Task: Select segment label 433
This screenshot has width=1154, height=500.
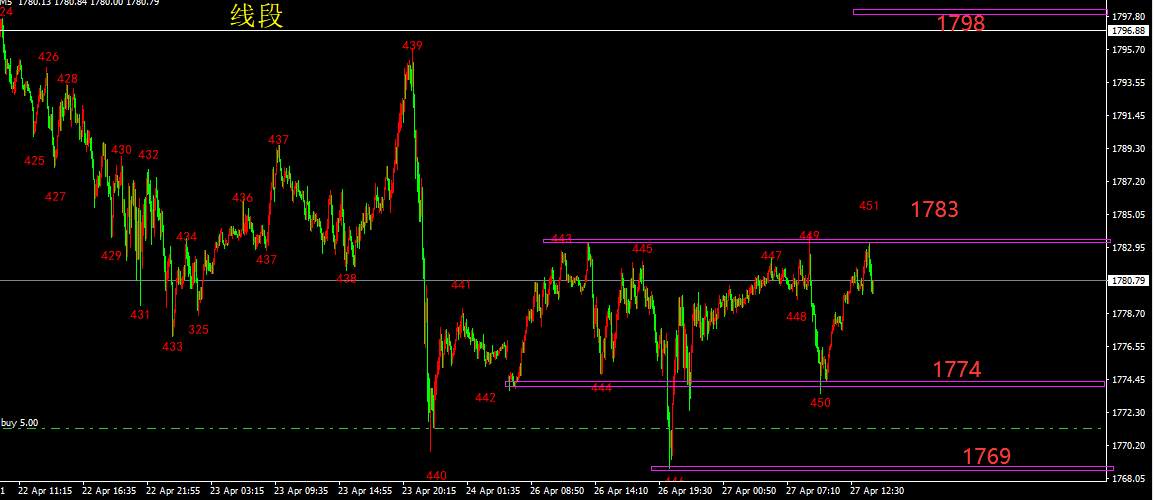Action: [x=173, y=346]
